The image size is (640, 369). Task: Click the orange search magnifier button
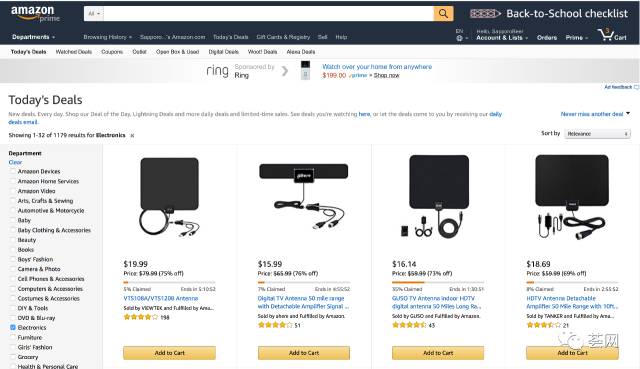click(x=443, y=13)
